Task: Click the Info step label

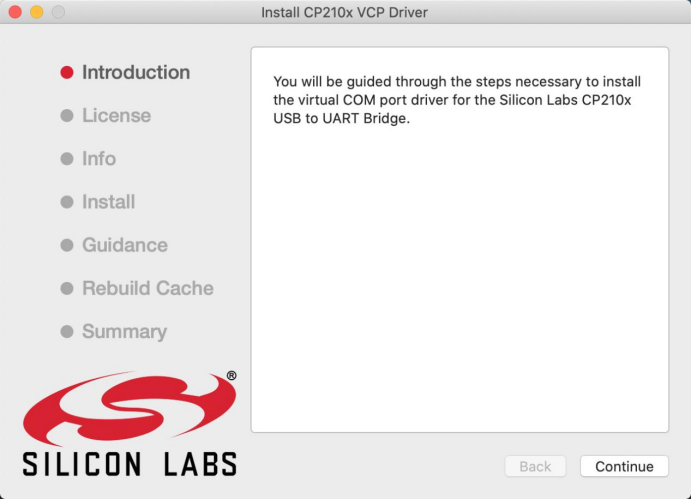Action: point(99,159)
